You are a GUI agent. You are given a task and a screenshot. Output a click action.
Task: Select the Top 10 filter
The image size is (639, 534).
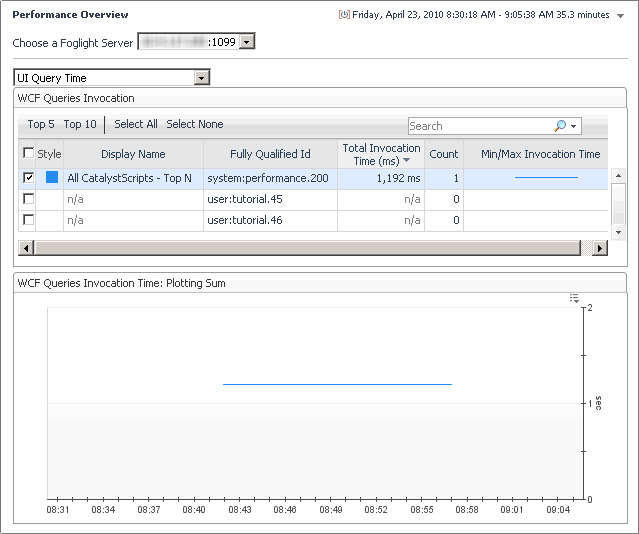tap(80, 124)
